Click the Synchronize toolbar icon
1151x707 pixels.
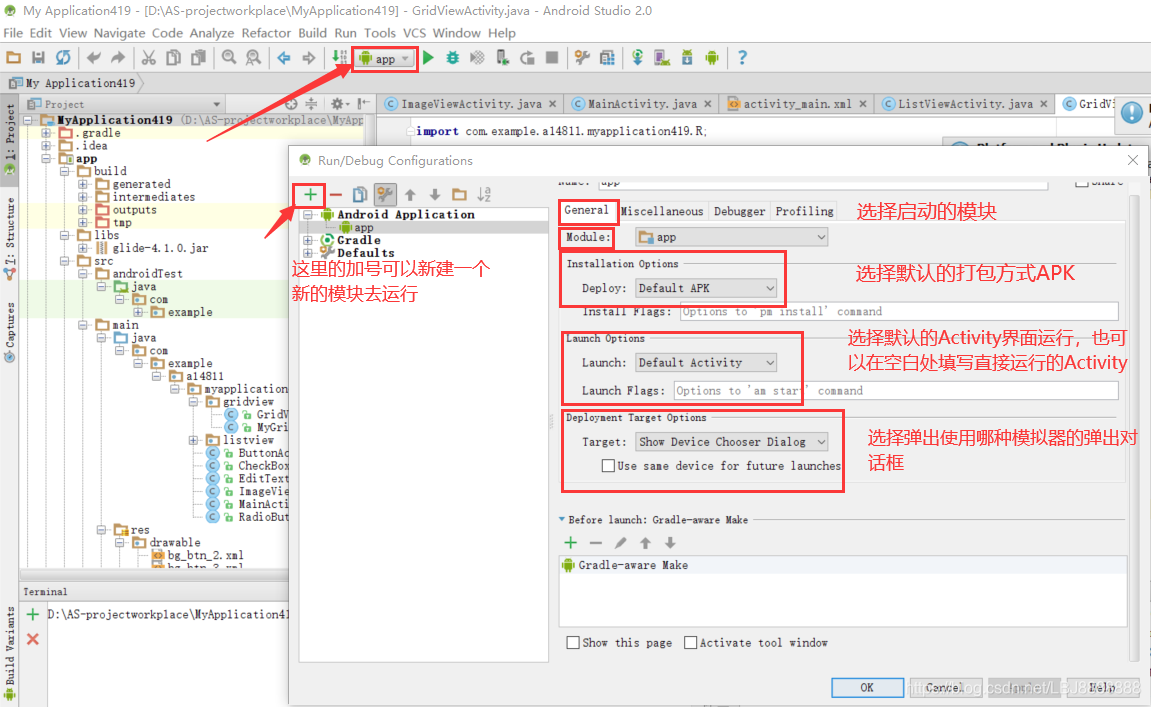coord(63,58)
